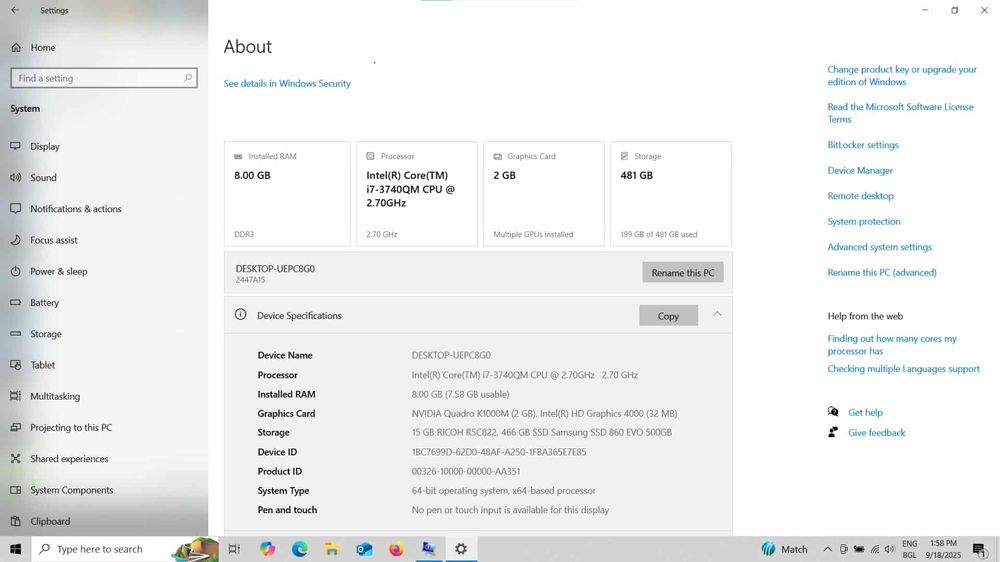Image resolution: width=1000 pixels, height=562 pixels.
Task: Open Read the Microsoft Software License Terms
Action: coord(901,113)
